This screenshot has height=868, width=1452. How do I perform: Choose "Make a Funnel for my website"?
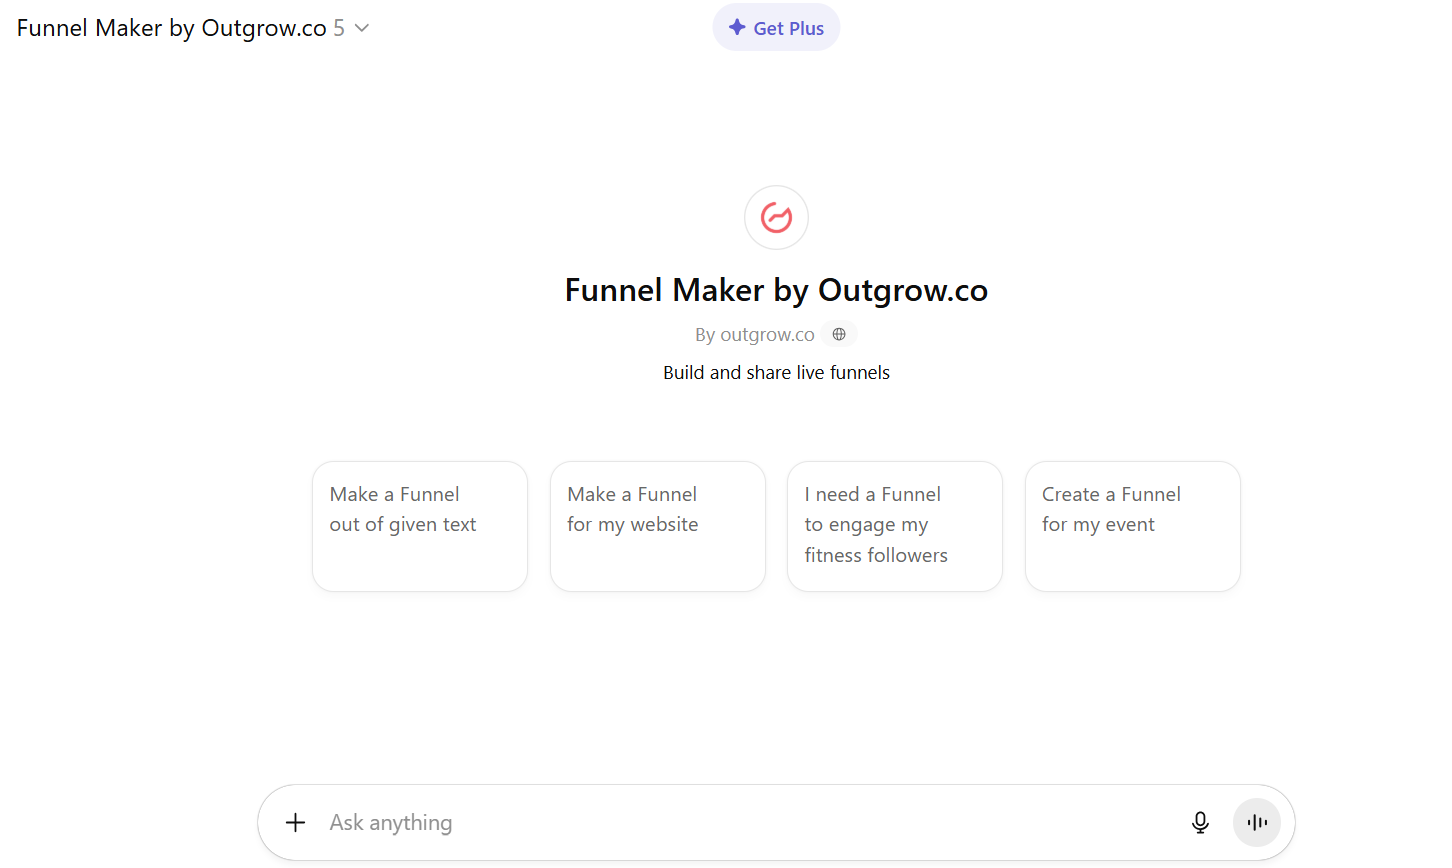coord(658,526)
